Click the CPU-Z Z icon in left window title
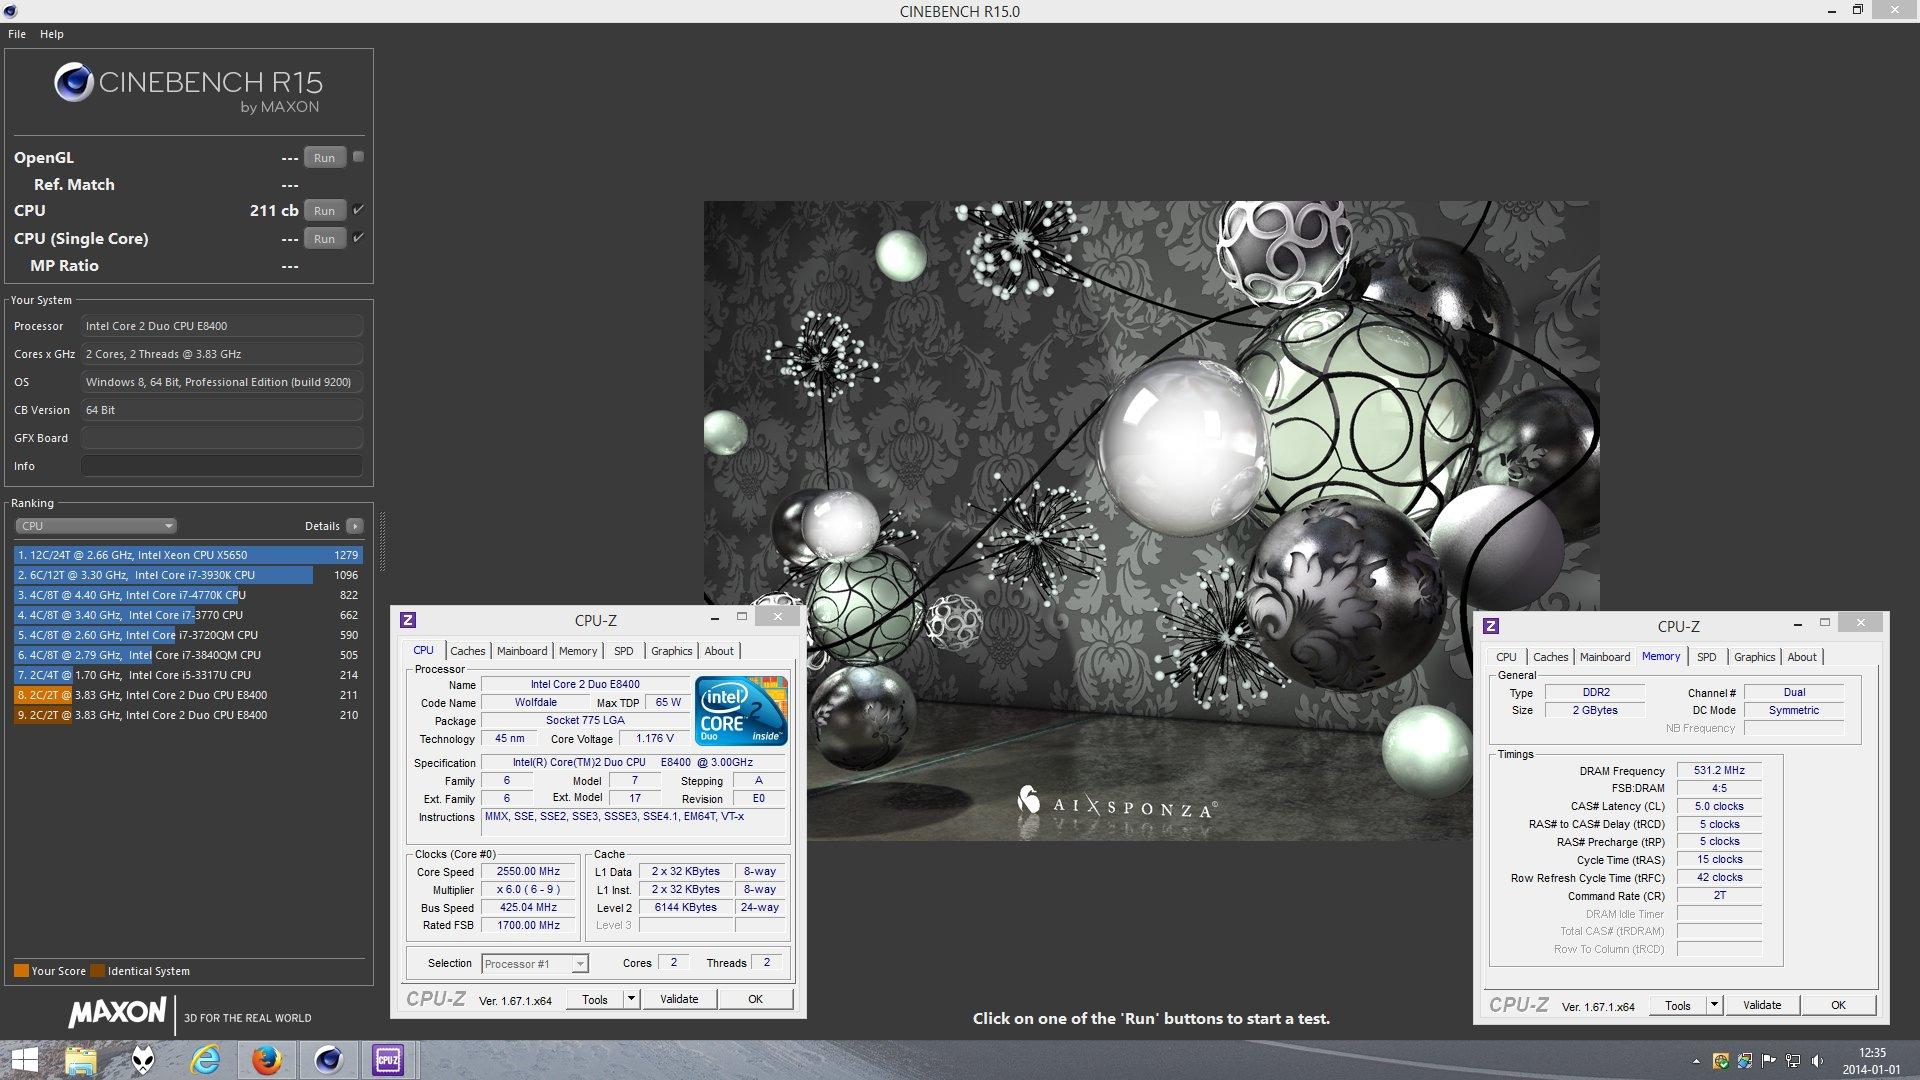This screenshot has height=1080, width=1920. click(408, 620)
